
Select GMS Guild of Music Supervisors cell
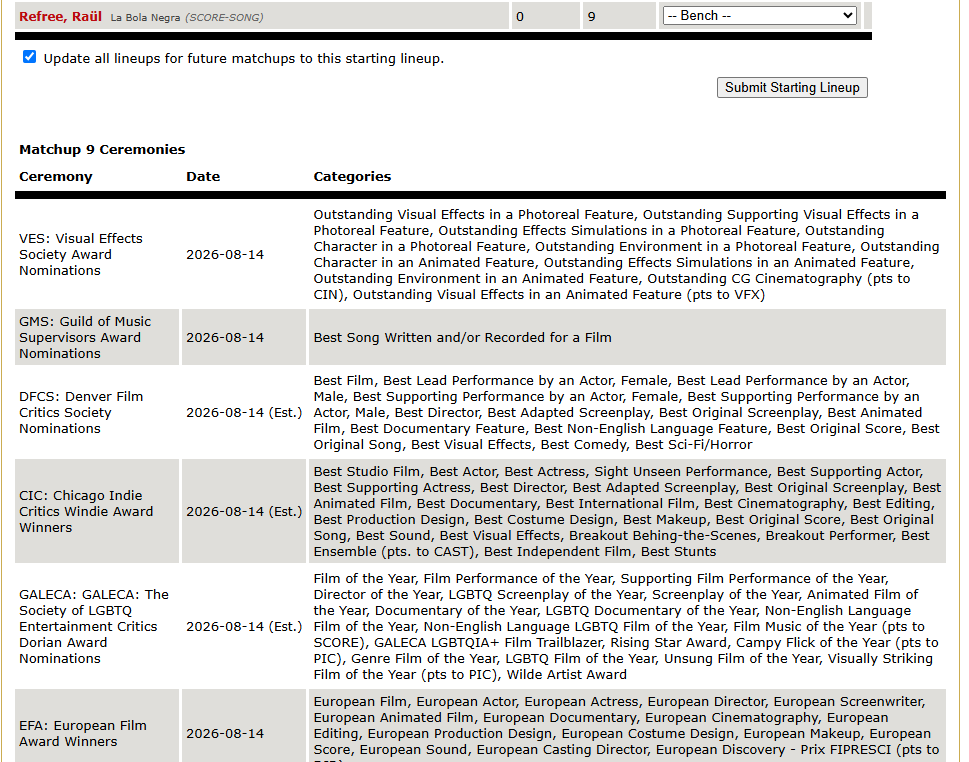[x=97, y=337]
